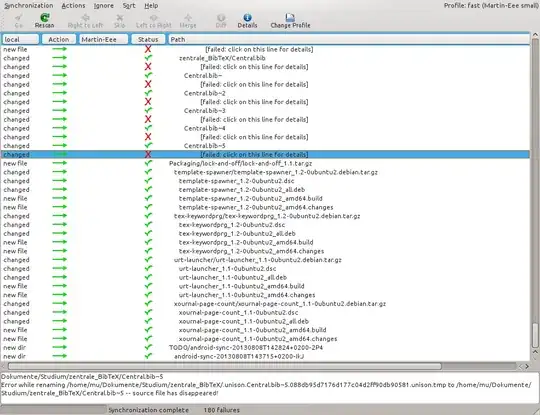Click the vertical scrollbar thumb
540x415 pixels.
click(535, 335)
